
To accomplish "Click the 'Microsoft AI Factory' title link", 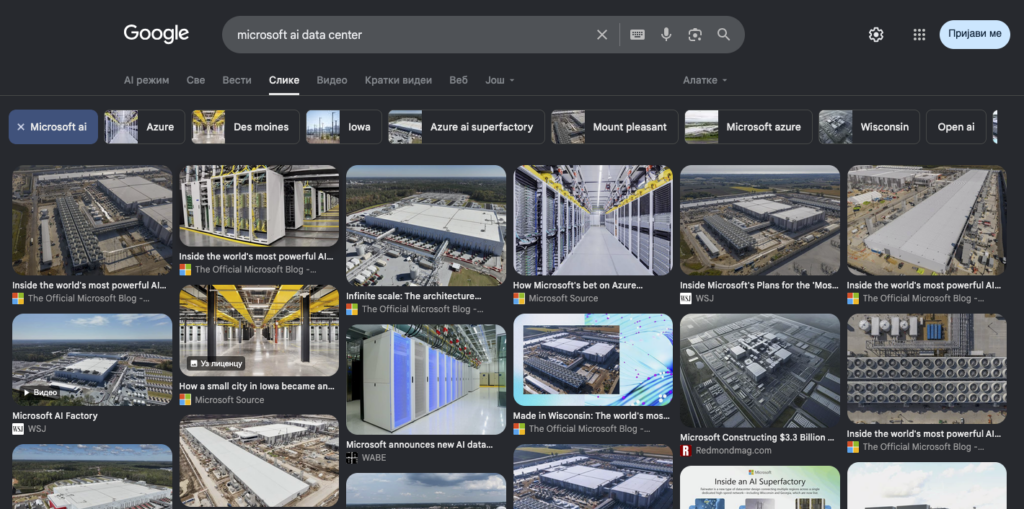I will click(55, 416).
